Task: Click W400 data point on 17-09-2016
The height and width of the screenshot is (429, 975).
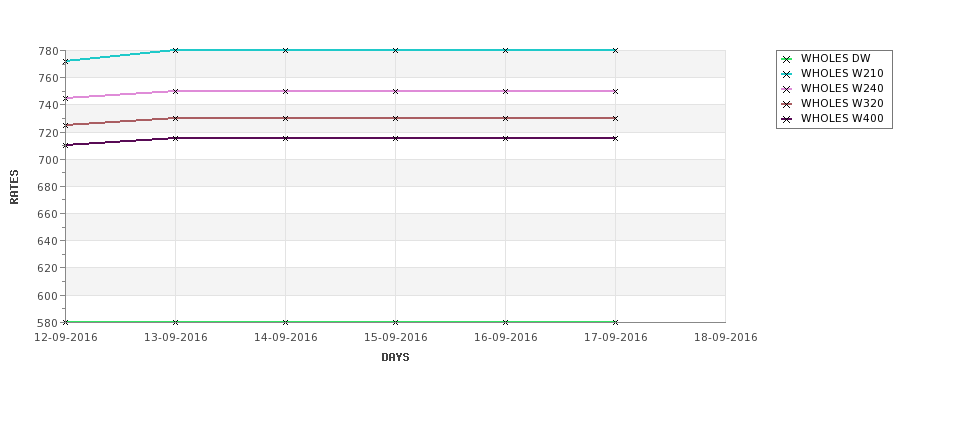Action: 616,138
